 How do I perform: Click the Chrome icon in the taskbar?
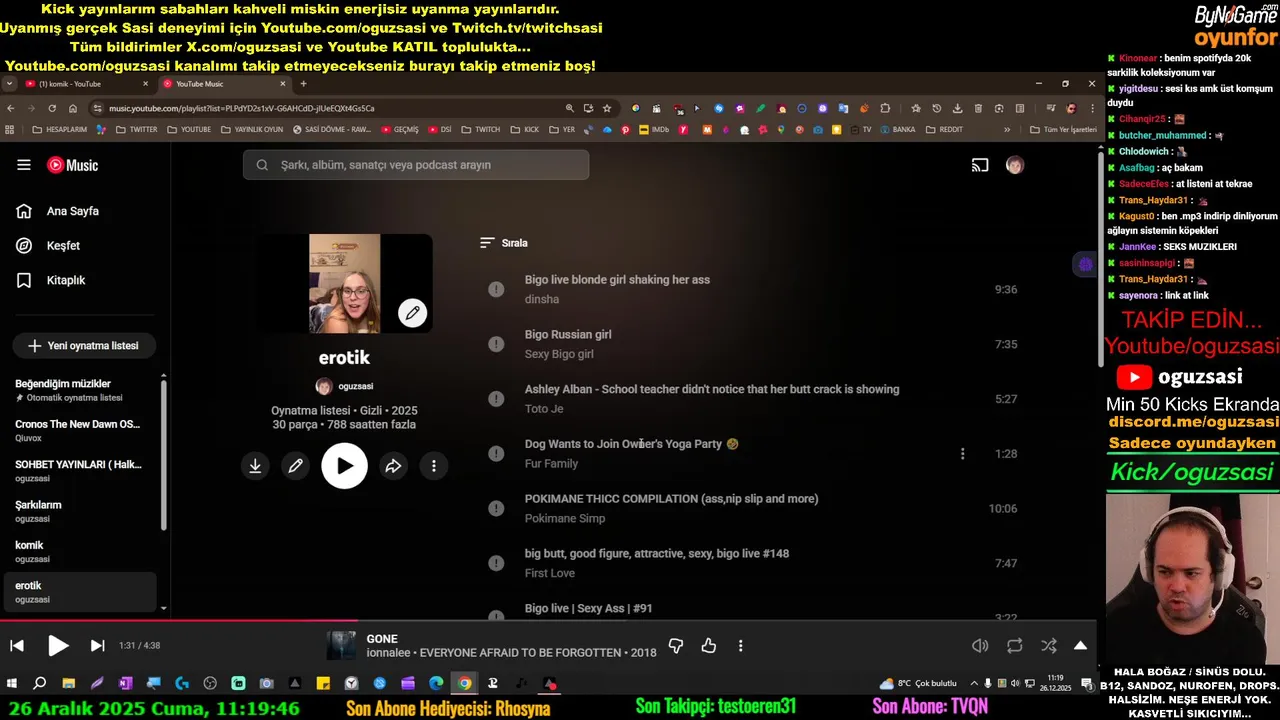(x=464, y=684)
